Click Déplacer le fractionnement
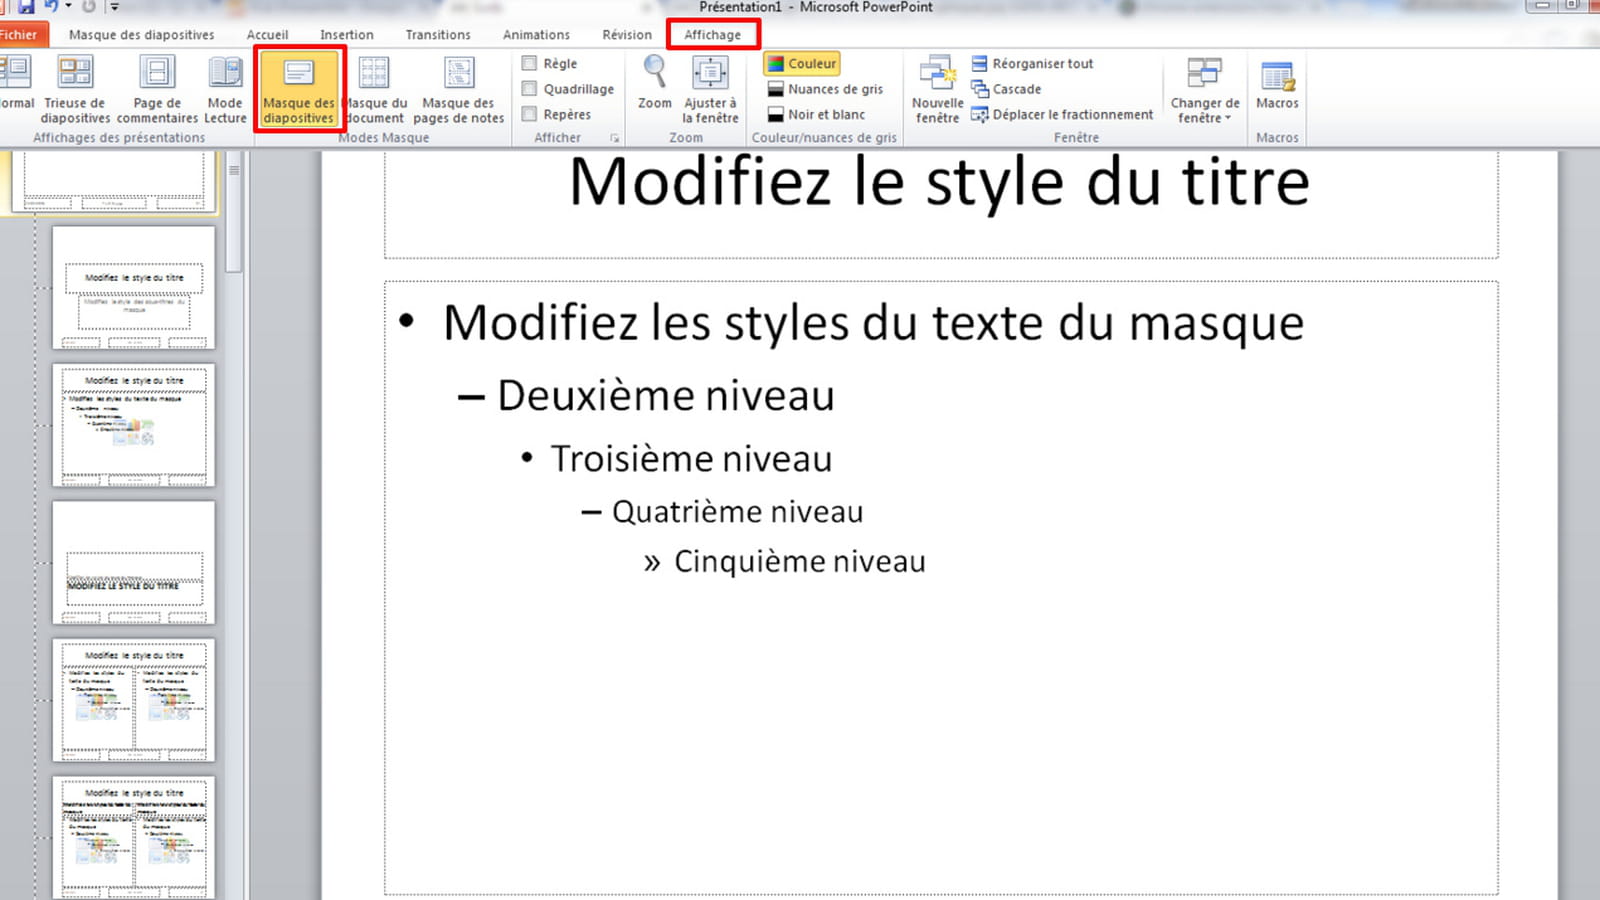Screen dimensions: 1600x900 [1062, 114]
